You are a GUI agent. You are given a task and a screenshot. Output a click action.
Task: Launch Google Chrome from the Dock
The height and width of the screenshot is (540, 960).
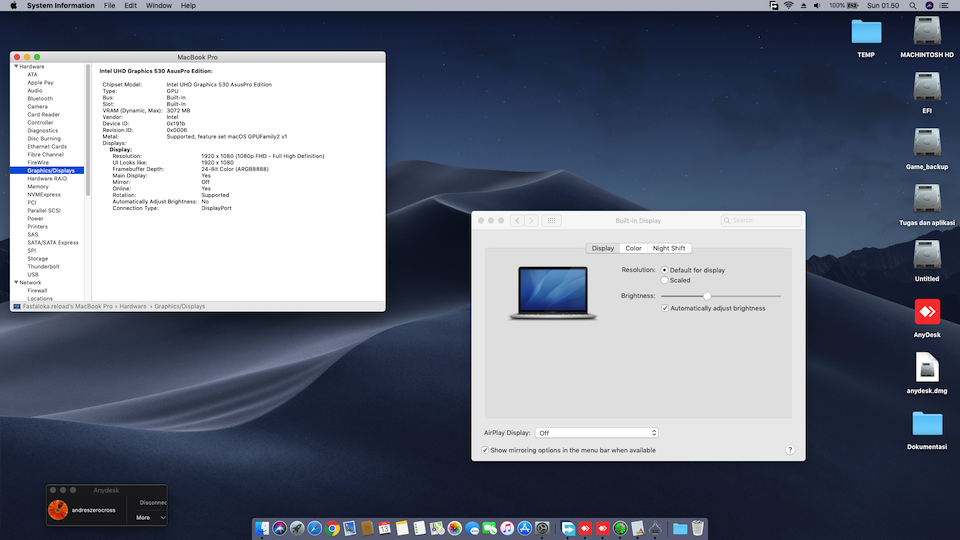pos(332,528)
